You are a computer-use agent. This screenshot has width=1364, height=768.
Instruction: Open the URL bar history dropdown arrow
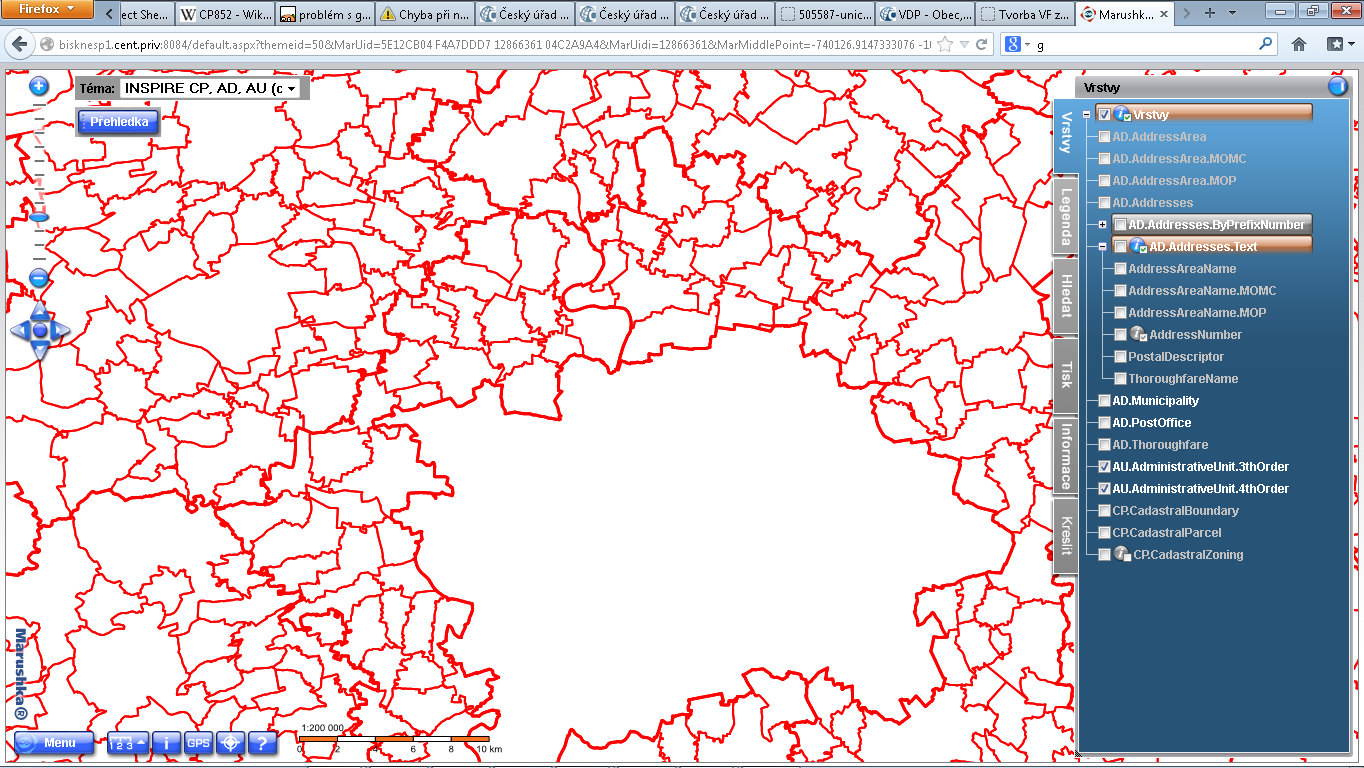click(x=964, y=45)
